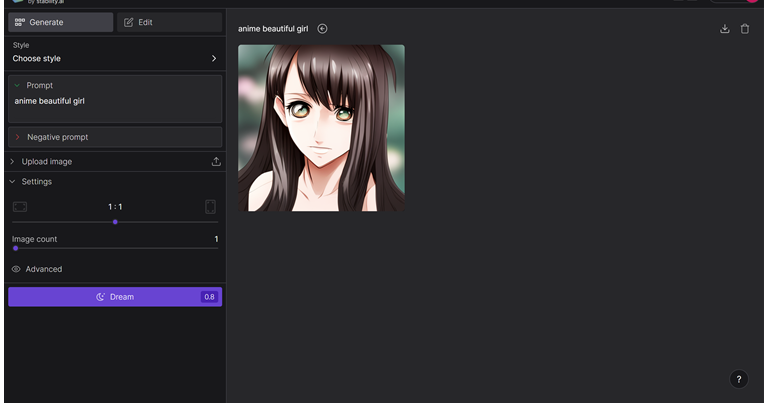Collapse the Prompt section chevron
Viewport: 768px width, 403px height.
[17, 86]
